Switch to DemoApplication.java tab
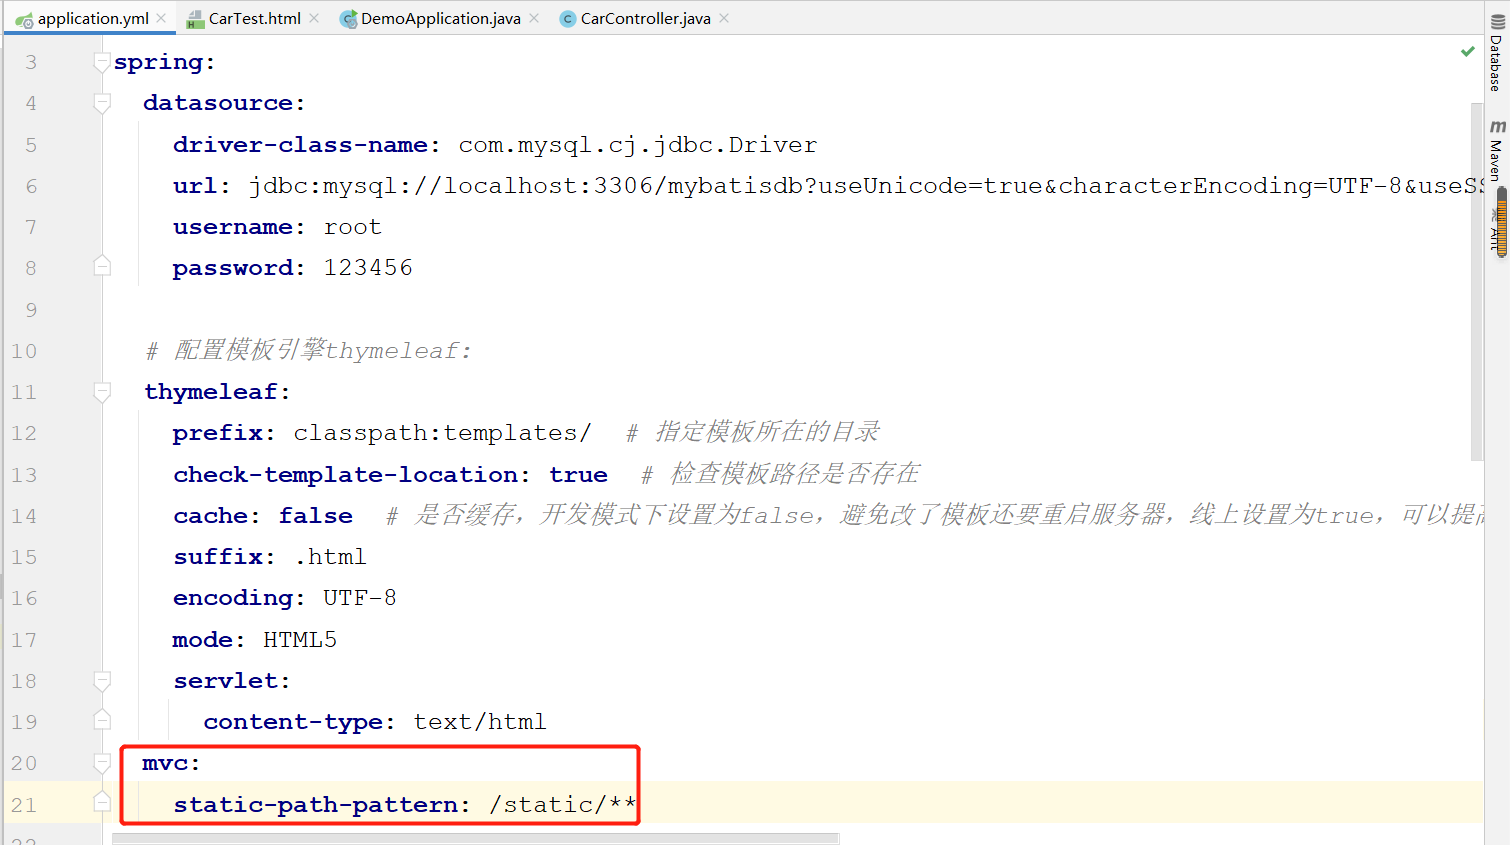Image resolution: width=1510 pixels, height=845 pixels. (x=440, y=18)
